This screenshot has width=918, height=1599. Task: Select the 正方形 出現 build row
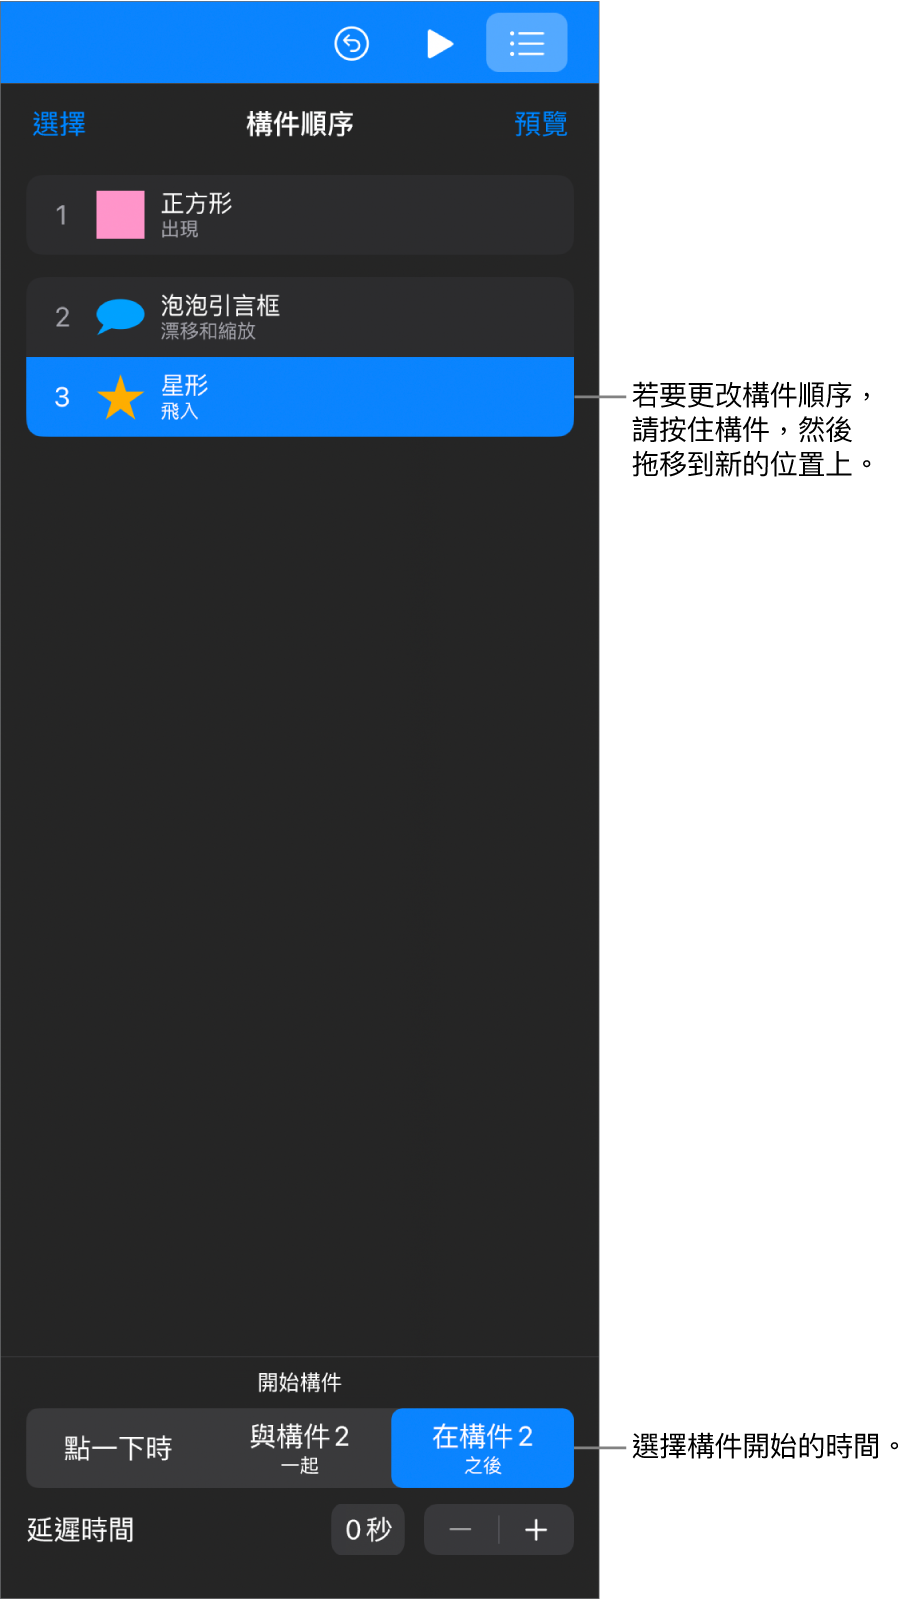(x=300, y=215)
